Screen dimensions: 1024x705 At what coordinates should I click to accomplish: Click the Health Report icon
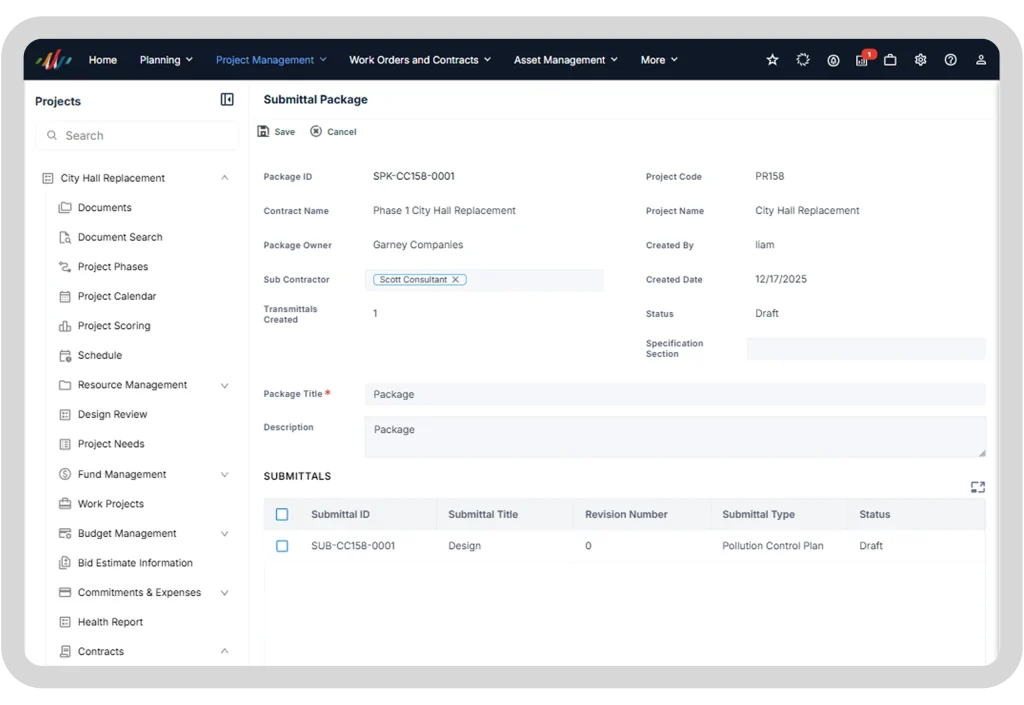[65, 622]
